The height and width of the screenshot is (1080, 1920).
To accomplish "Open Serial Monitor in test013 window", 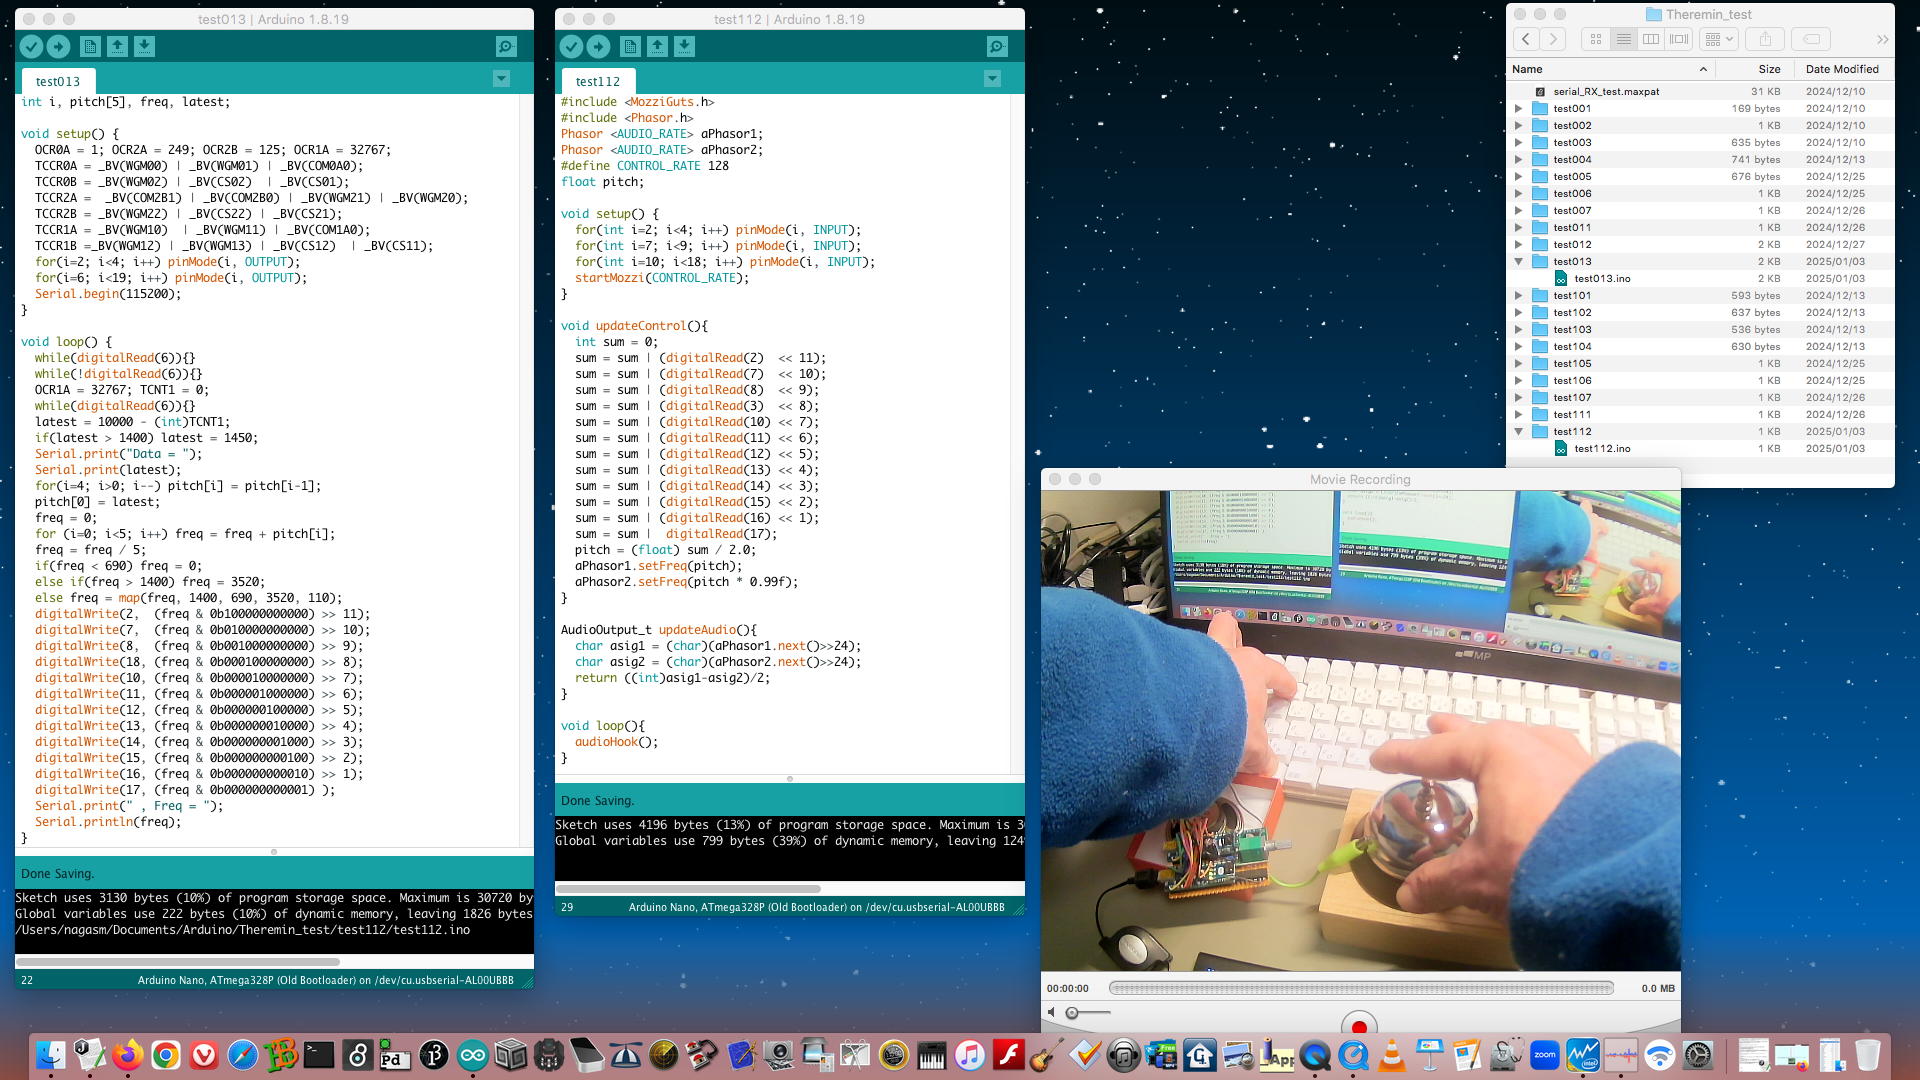I will [507, 46].
